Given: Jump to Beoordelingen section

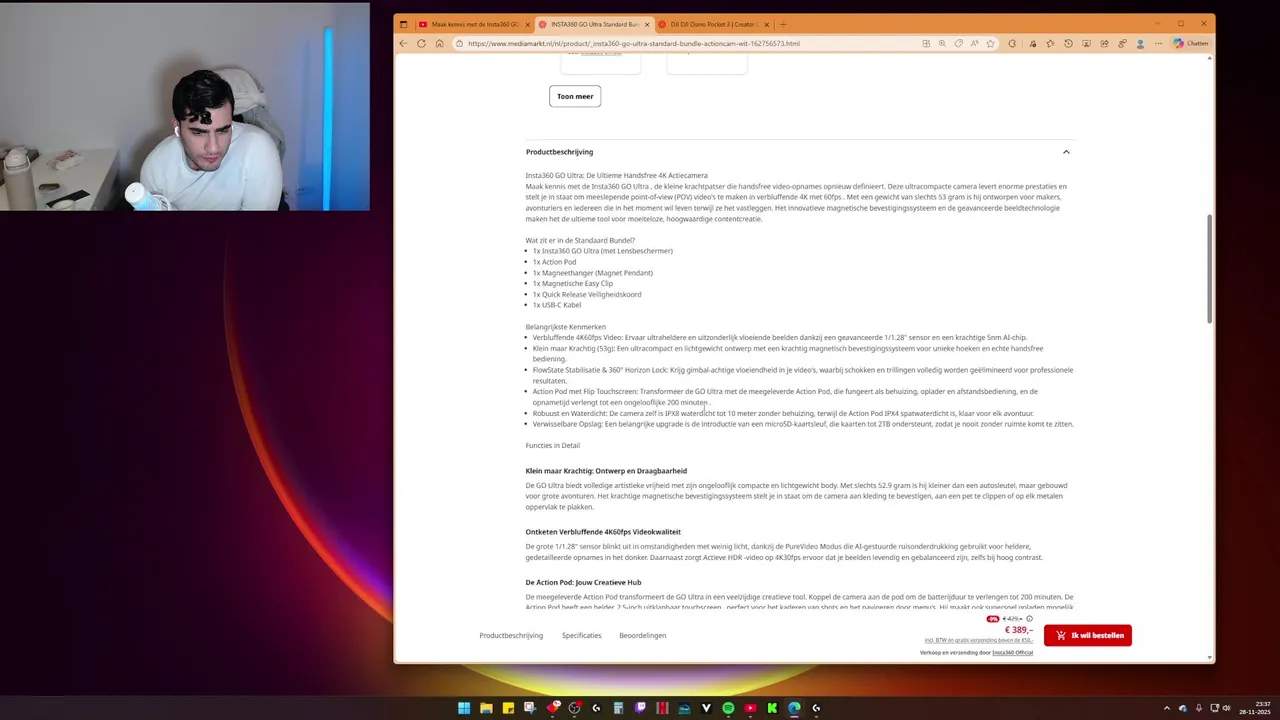Looking at the screenshot, I should (643, 635).
